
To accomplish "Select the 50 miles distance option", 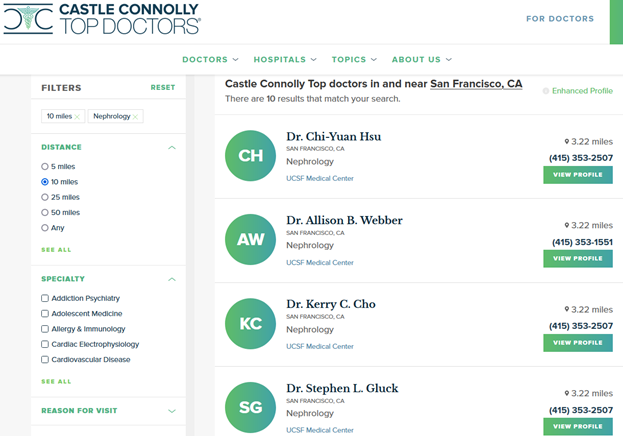I will 45,213.
